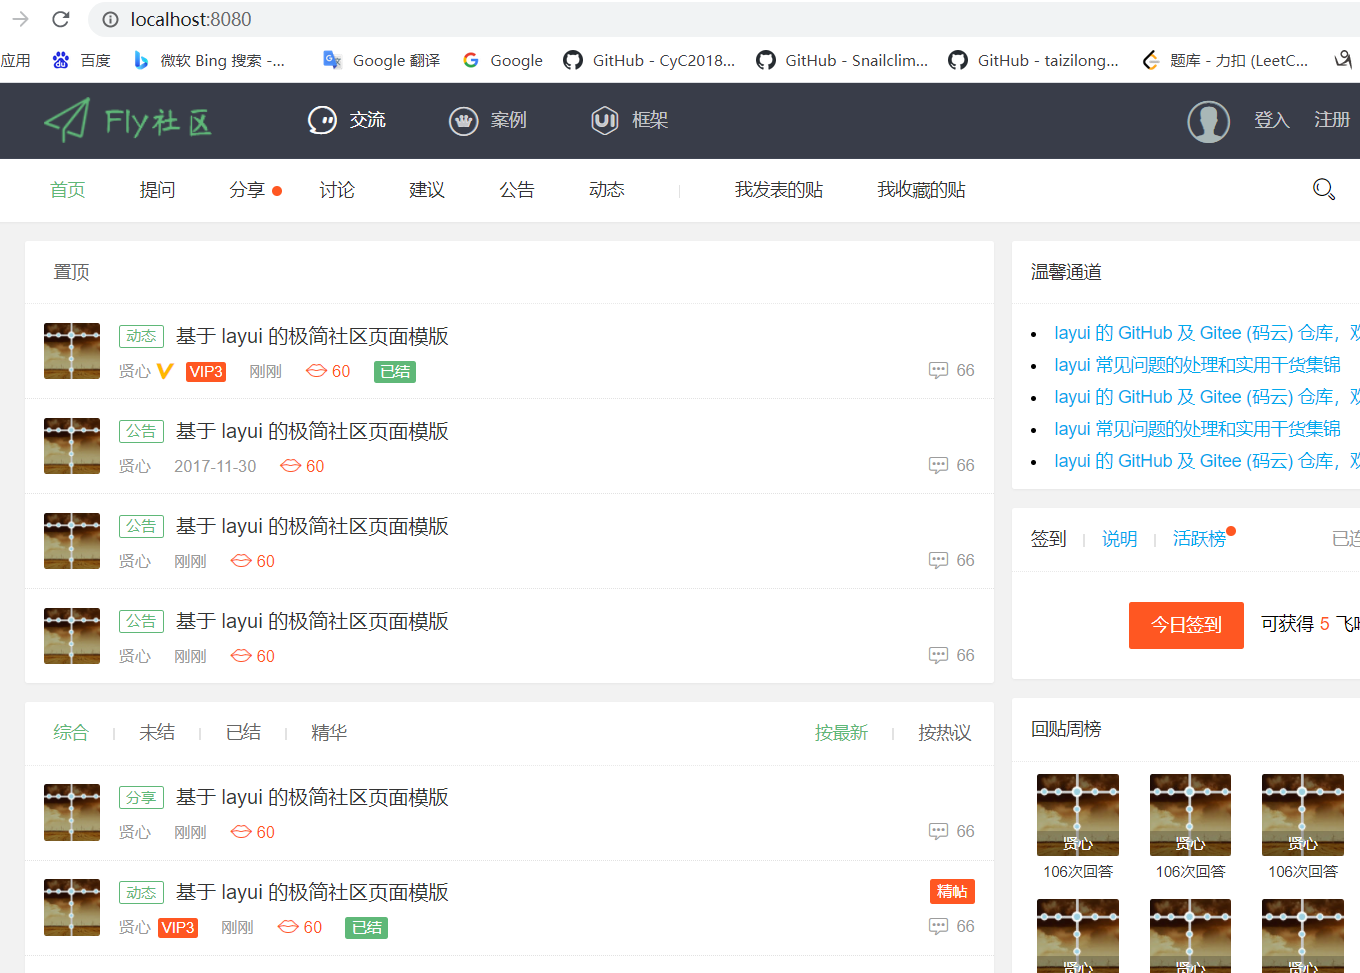Click the view-count eye icon on the 2017-11-30 post

click(290, 466)
